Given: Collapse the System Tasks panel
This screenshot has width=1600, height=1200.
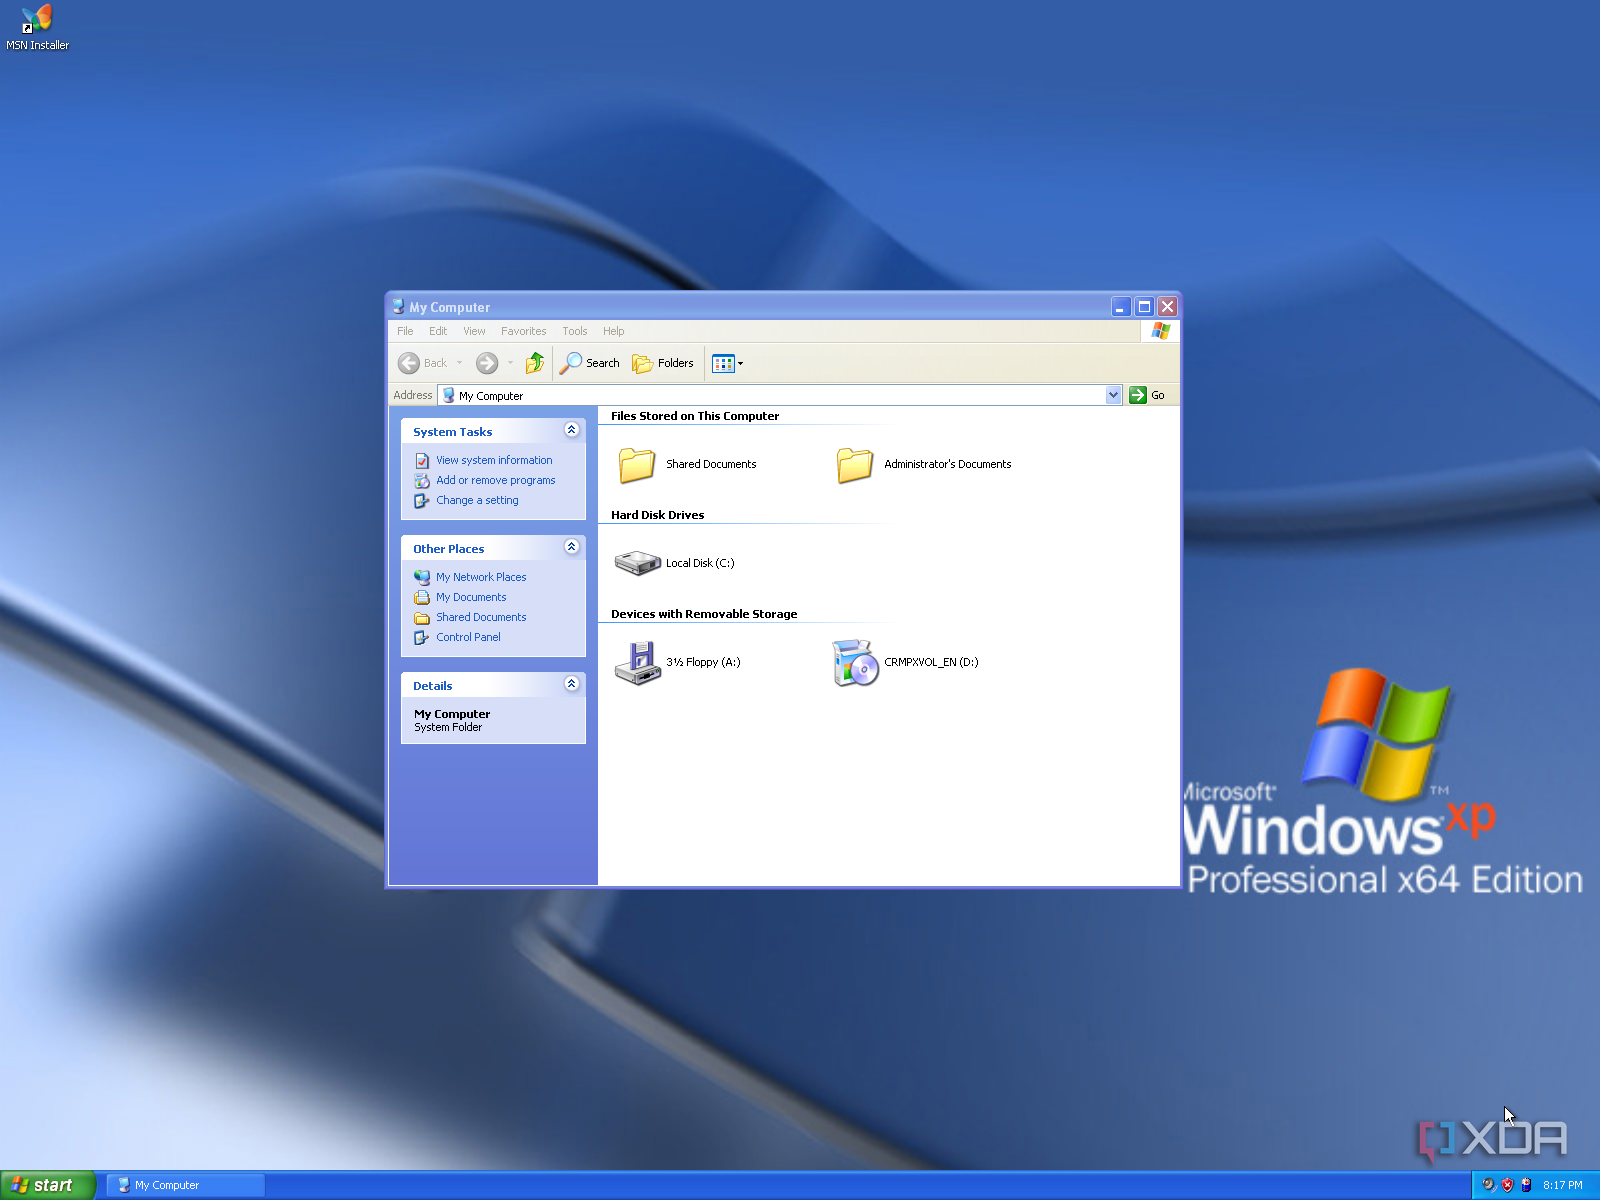Looking at the screenshot, I should [571, 430].
